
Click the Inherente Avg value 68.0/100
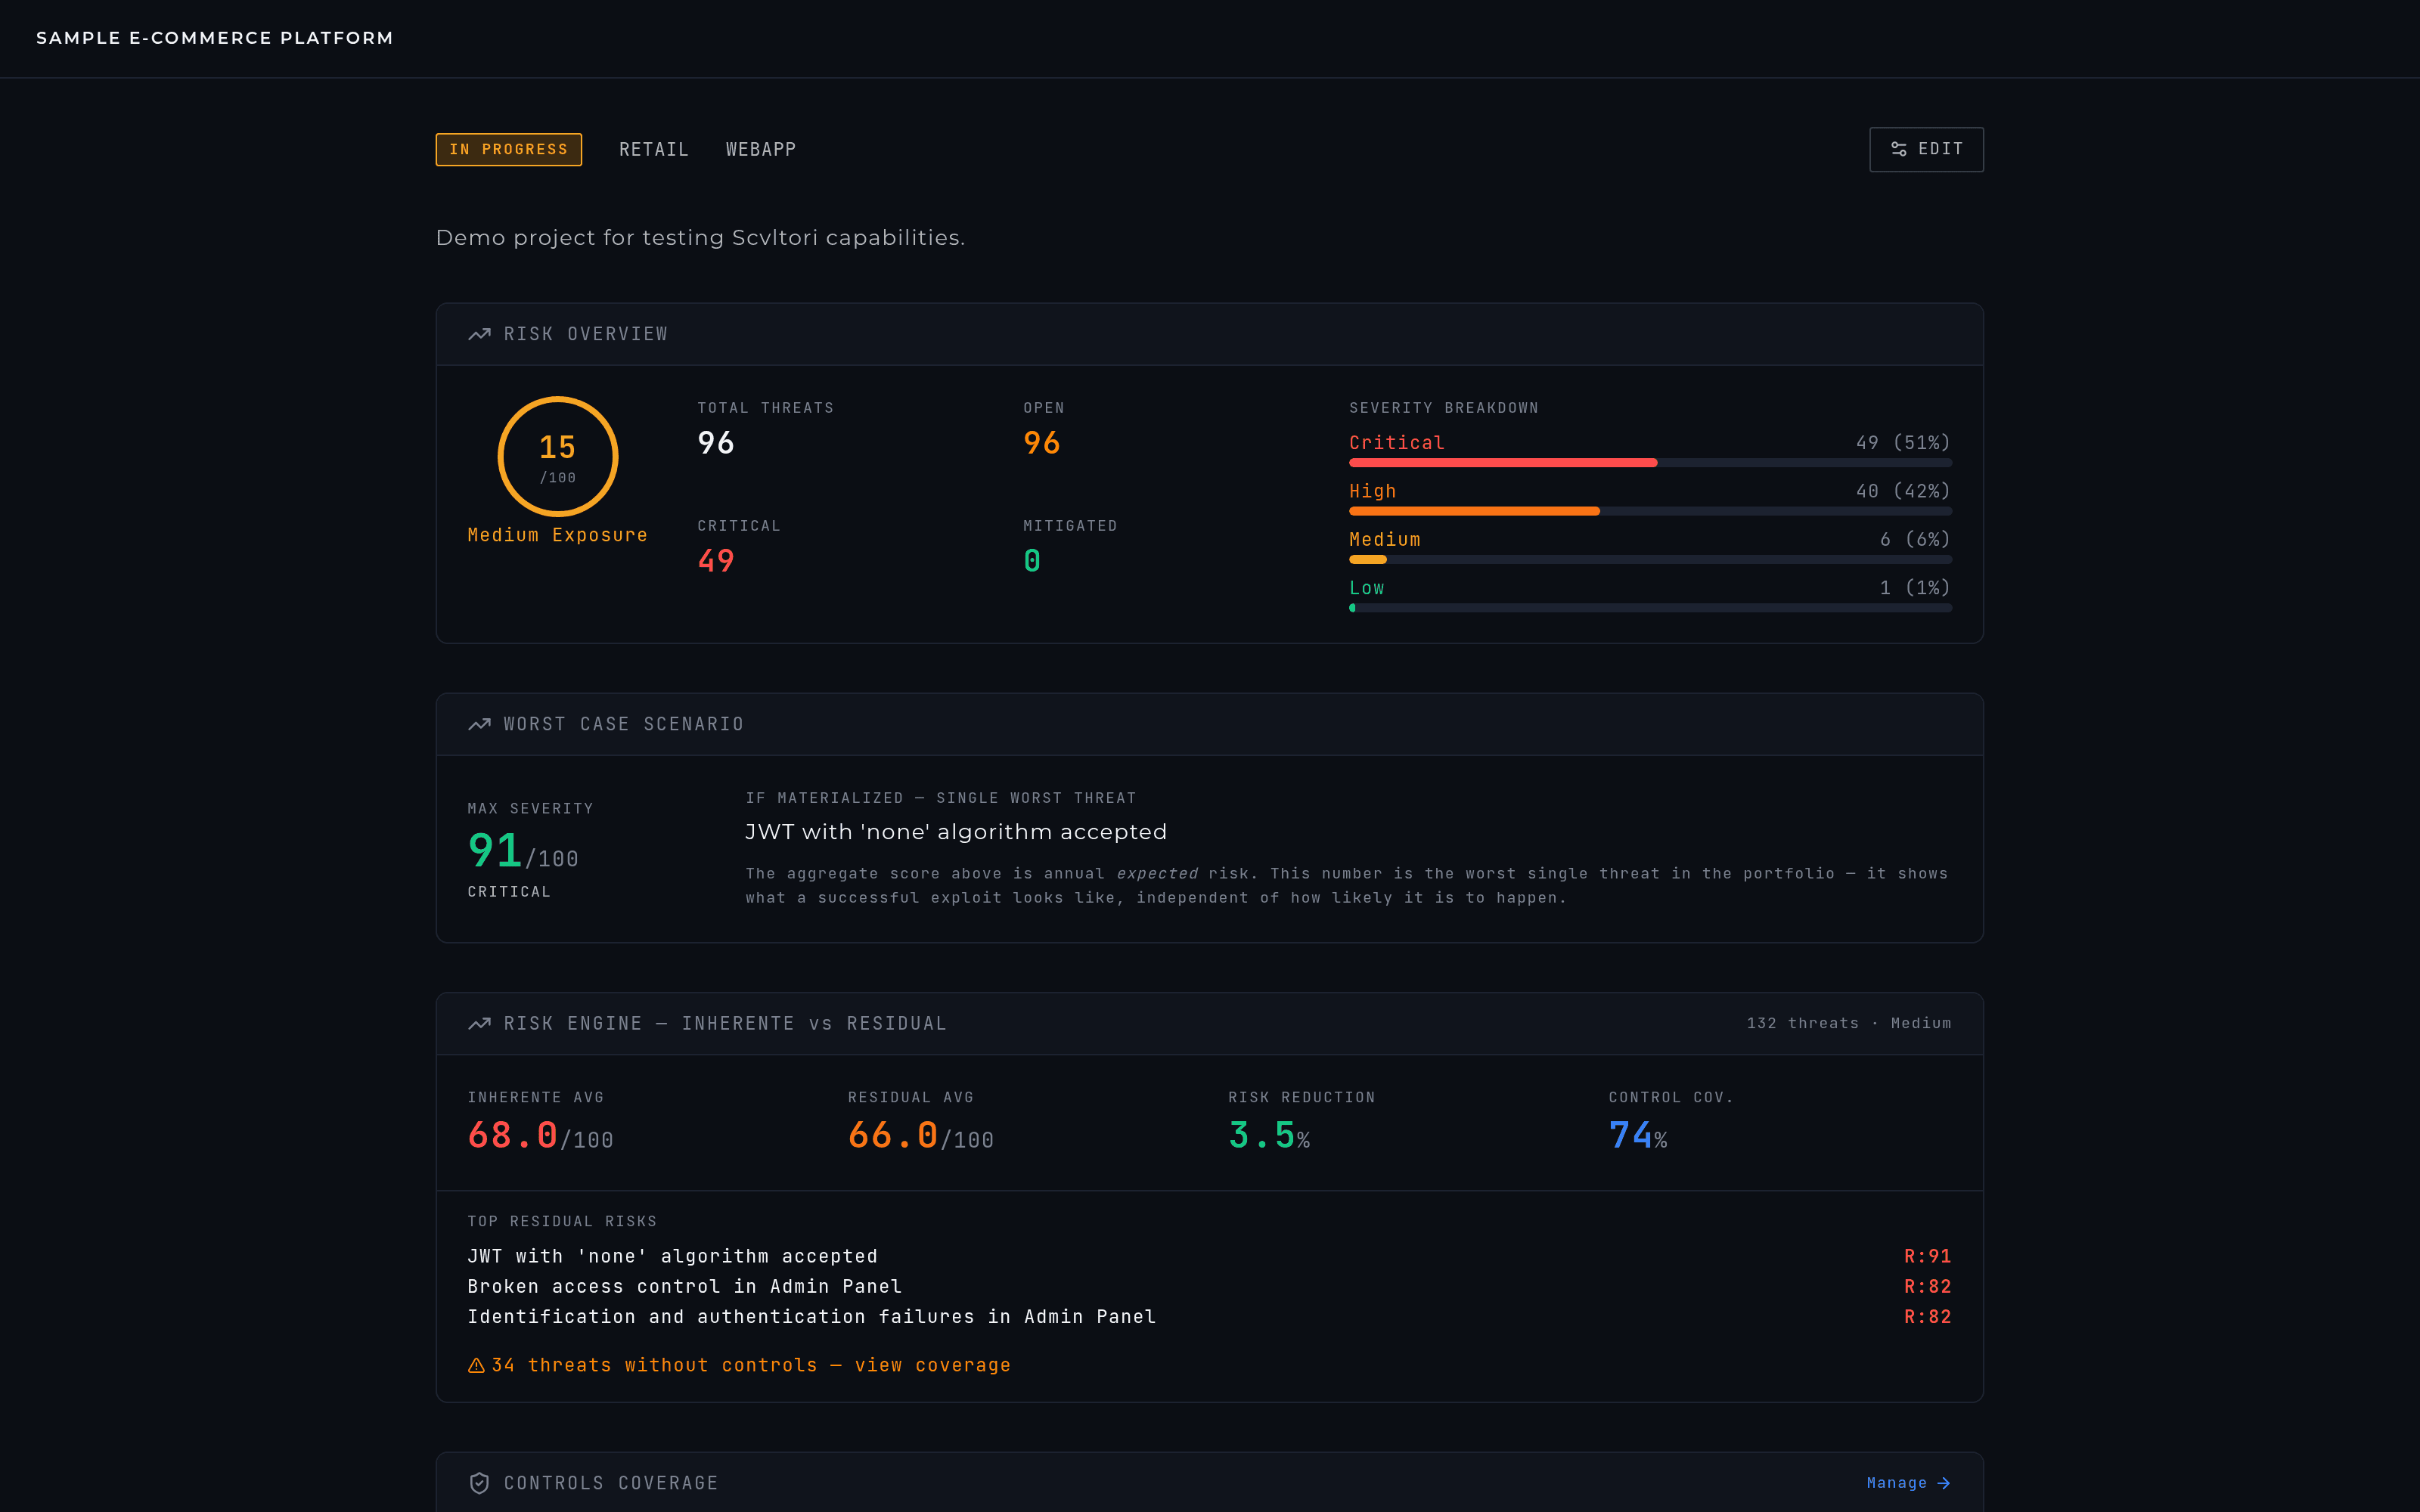[540, 1136]
